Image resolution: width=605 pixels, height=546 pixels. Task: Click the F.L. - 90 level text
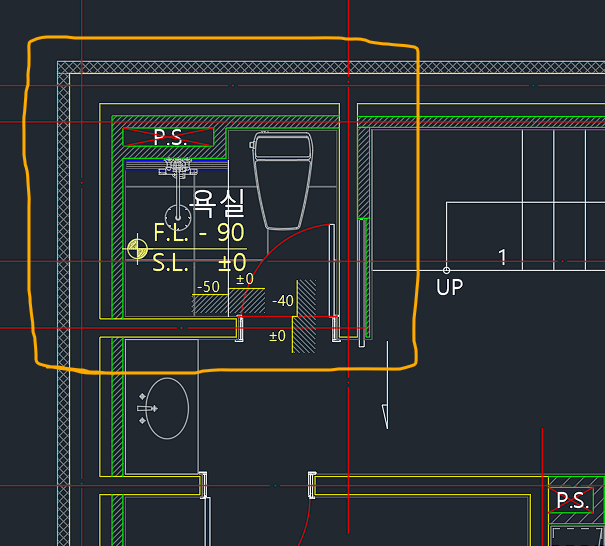pyautogui.click(x=198, y=232)
